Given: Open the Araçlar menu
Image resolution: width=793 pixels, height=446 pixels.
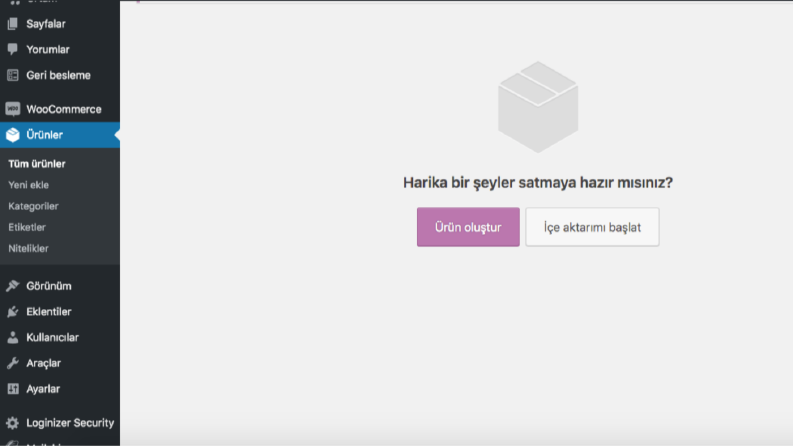Looking at the screenshot, I should (60, 363).
